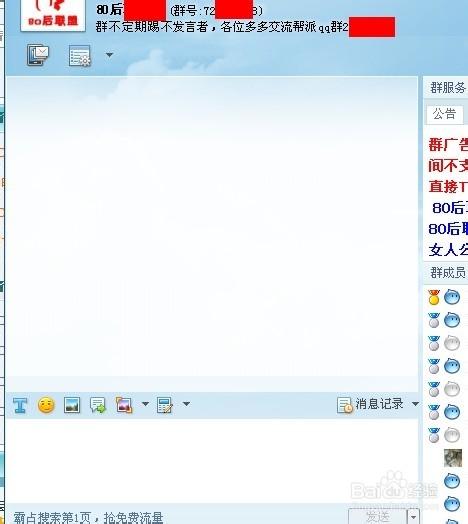Image resolution: width=468 pixels, height=524 pixels.
Task: Click the calculator notepad tool icon
Action: (165, 405)
